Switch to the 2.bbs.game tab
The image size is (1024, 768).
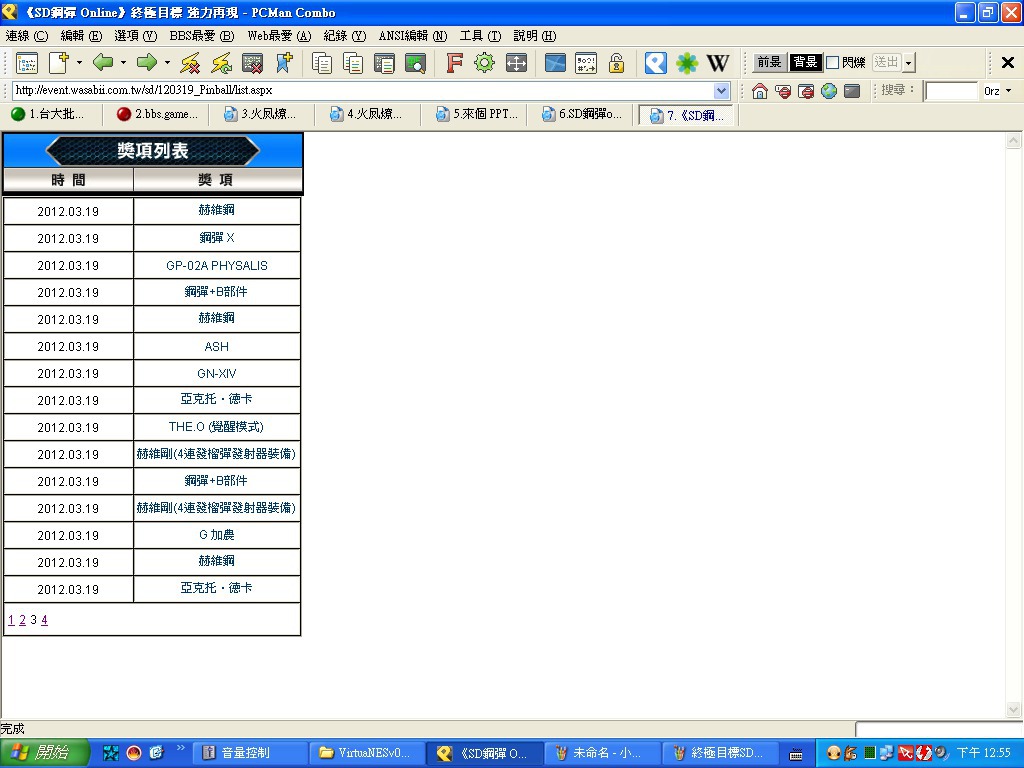coord(157,114)
